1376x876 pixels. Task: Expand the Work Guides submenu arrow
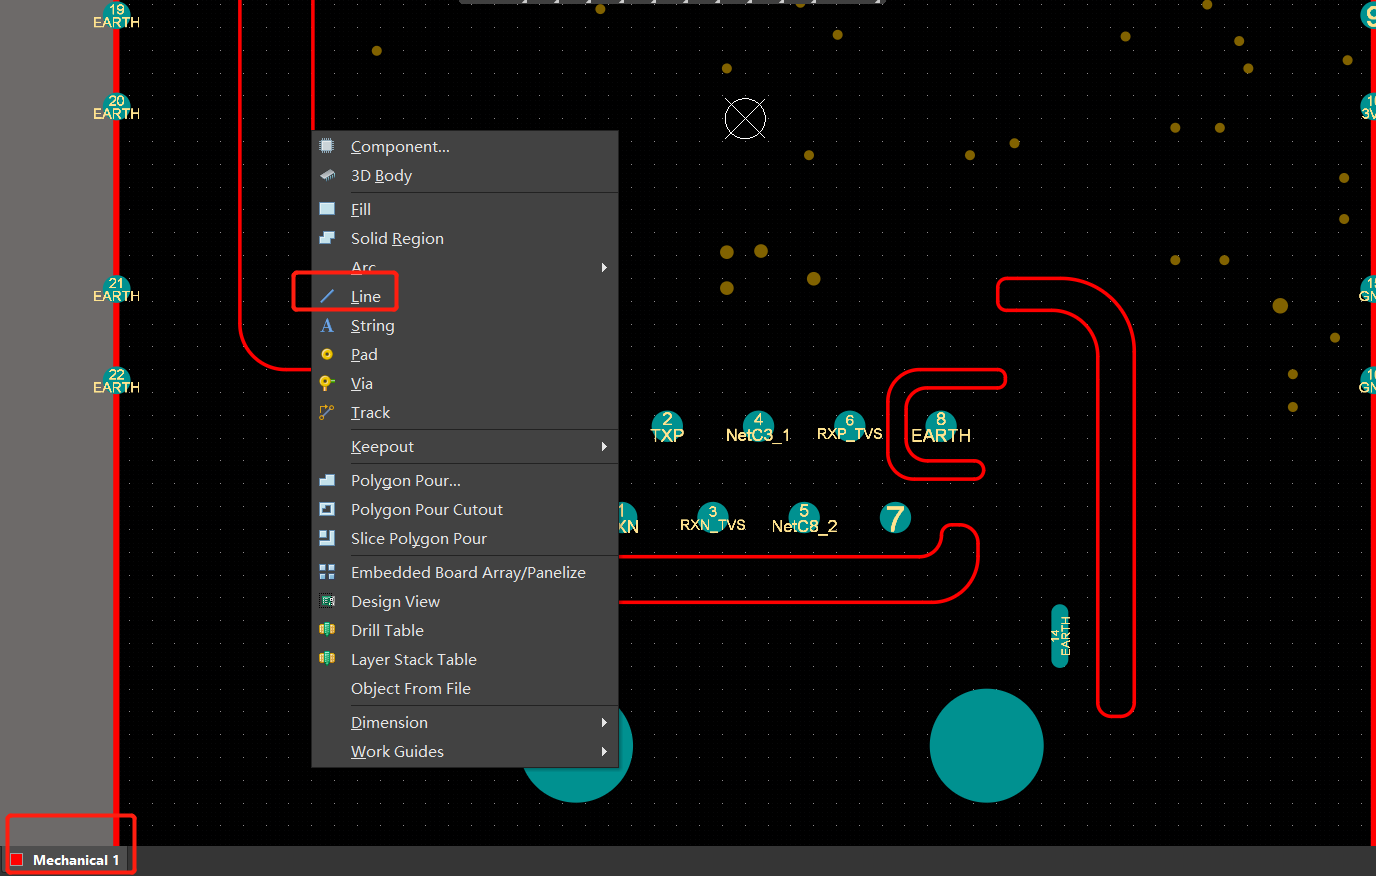tap(604, 751)
